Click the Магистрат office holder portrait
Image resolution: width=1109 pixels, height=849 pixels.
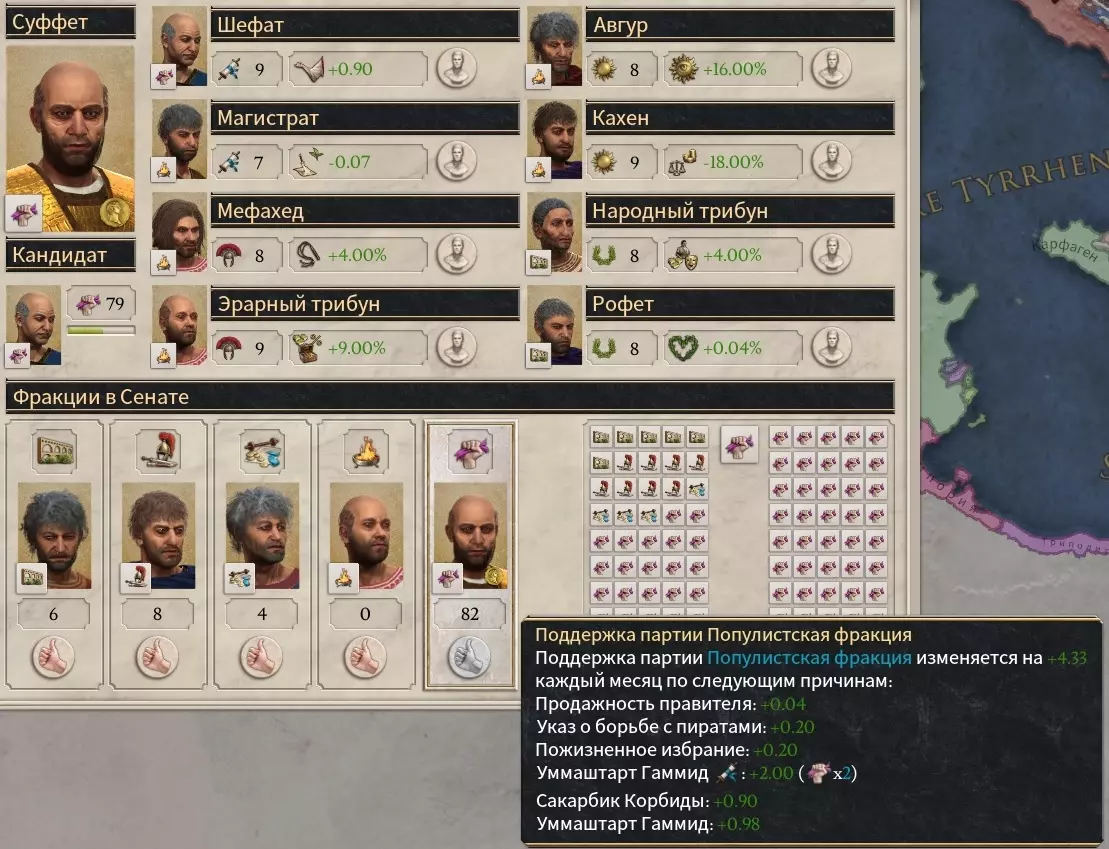coord(179,139)
